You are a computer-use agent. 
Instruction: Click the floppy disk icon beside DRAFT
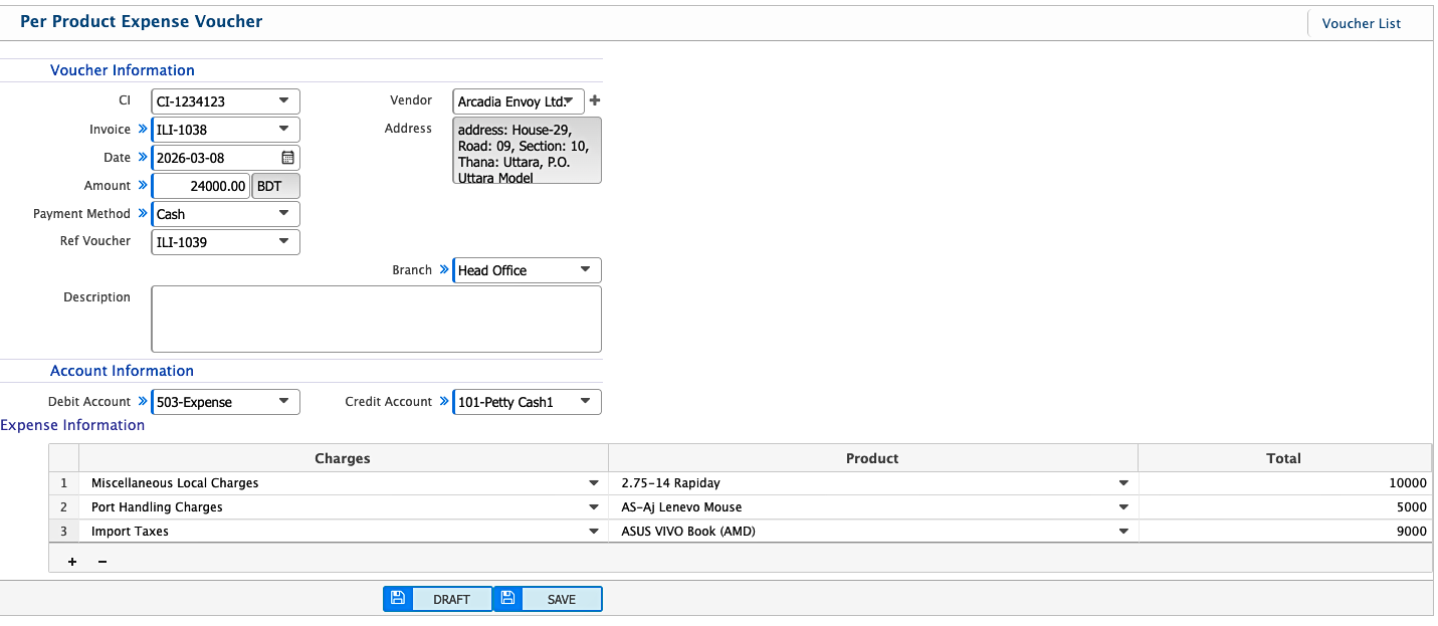pos(398,599)
